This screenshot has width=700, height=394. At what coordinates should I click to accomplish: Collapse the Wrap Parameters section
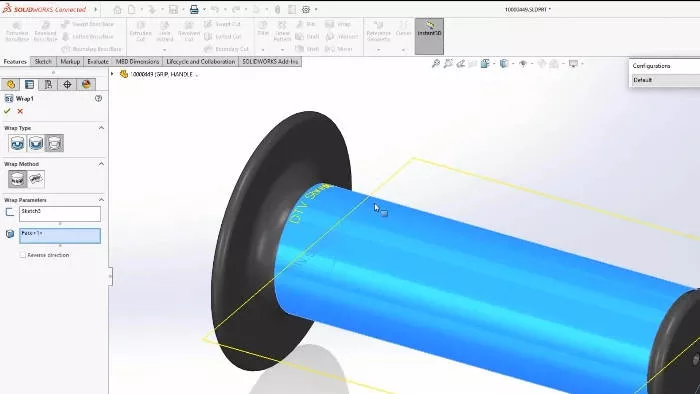coord(101,200)
